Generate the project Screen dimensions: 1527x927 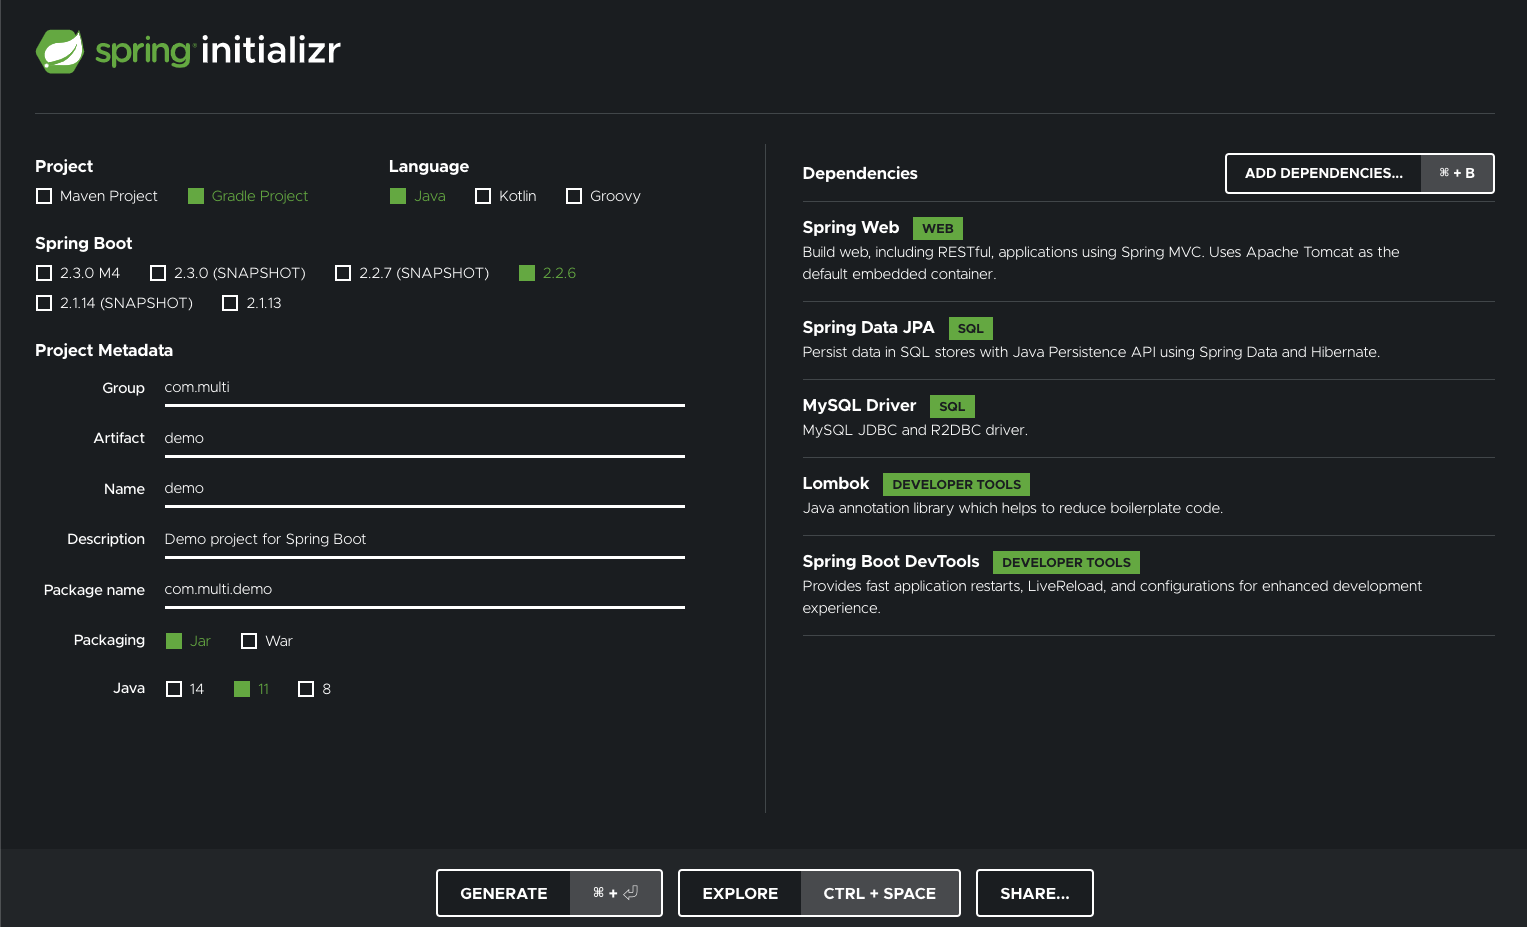pos(549,893)
